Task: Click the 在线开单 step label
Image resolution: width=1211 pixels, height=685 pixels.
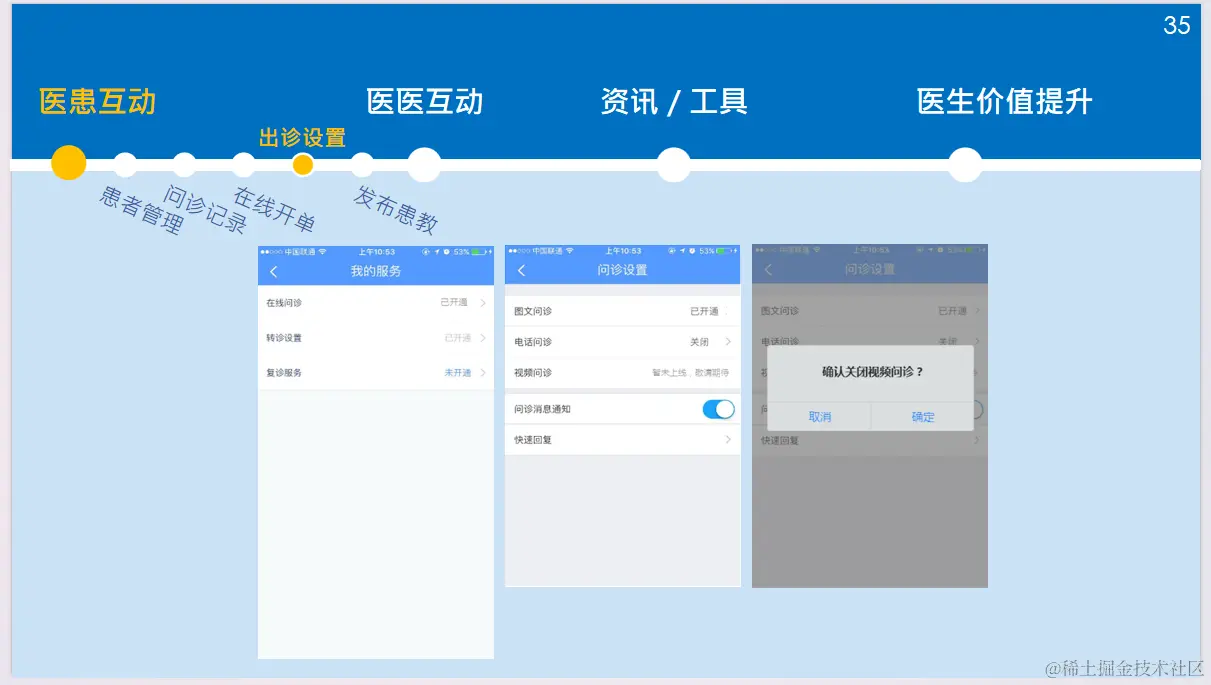Action: click(x=274, y=209)
